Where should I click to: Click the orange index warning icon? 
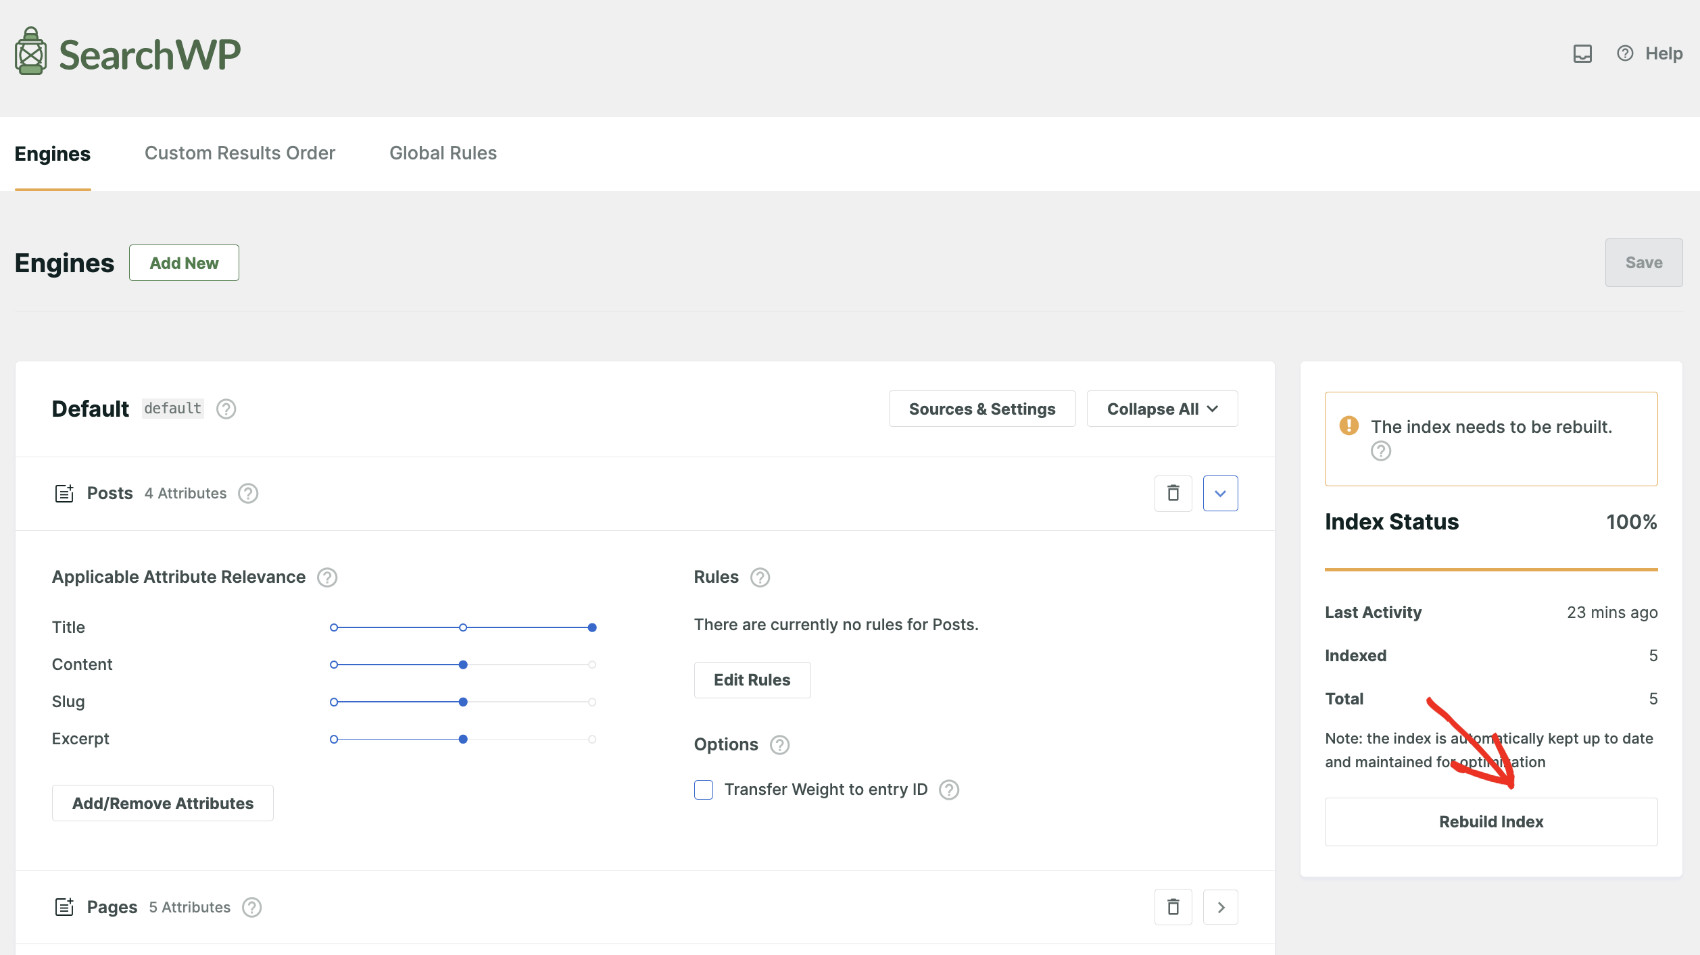pyautogui.click(x=1349, y=425)
